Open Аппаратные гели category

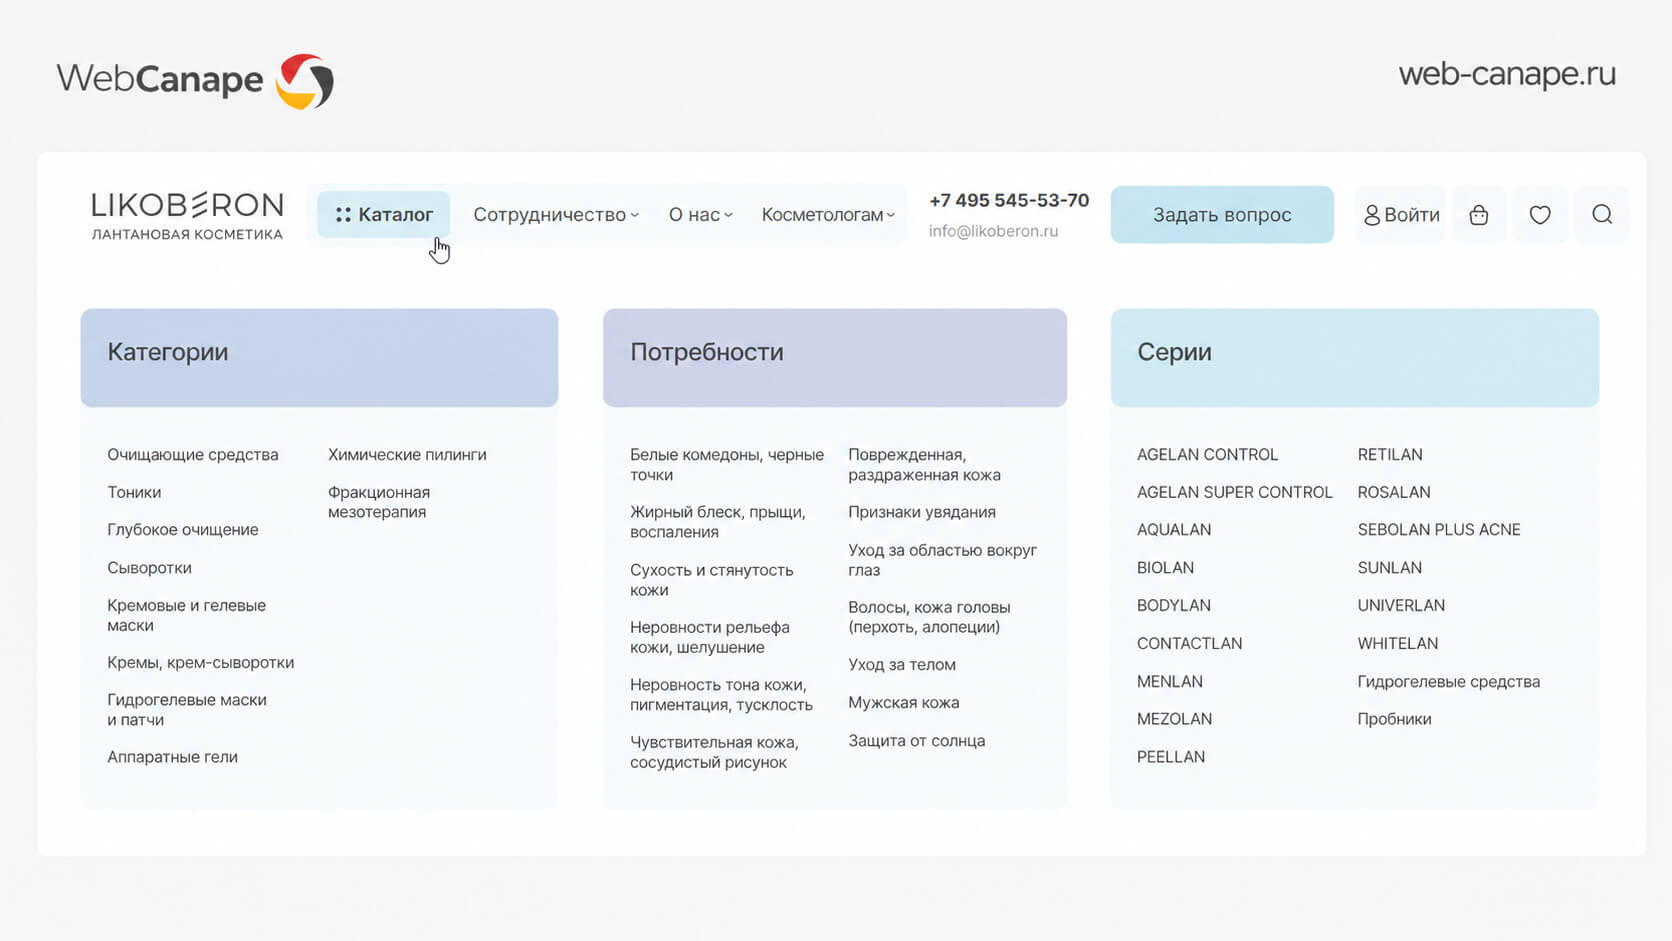(172, 757)
